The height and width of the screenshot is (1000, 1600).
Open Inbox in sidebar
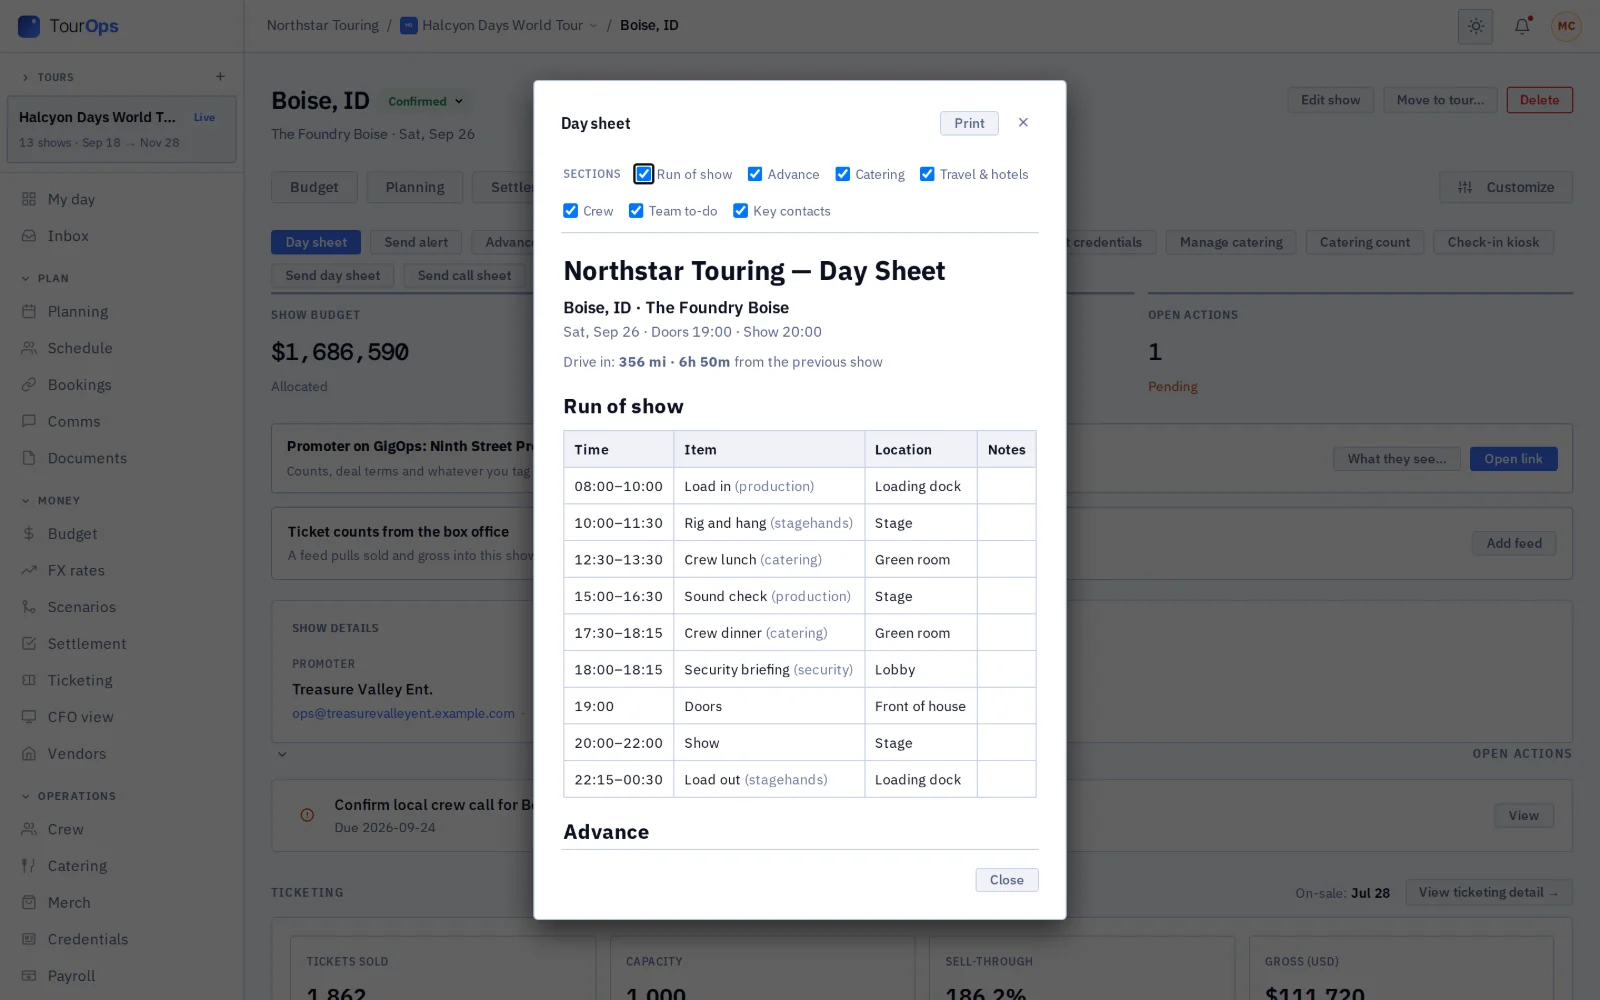(68, 236)
